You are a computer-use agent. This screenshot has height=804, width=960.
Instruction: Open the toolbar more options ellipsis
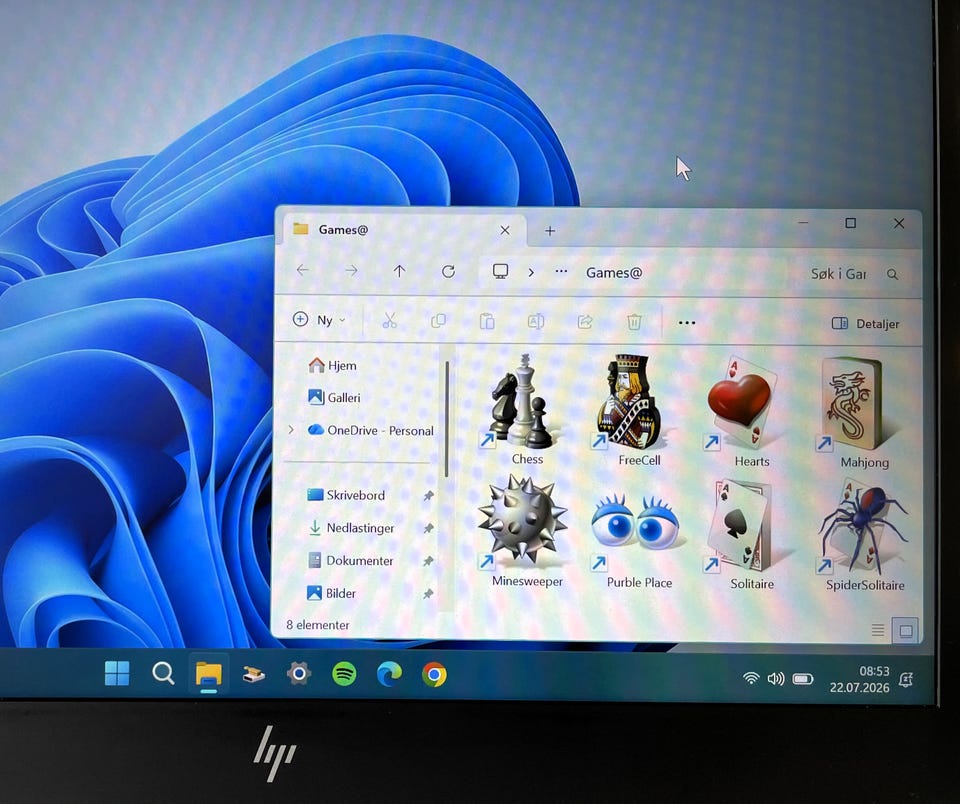coord(687,323)
